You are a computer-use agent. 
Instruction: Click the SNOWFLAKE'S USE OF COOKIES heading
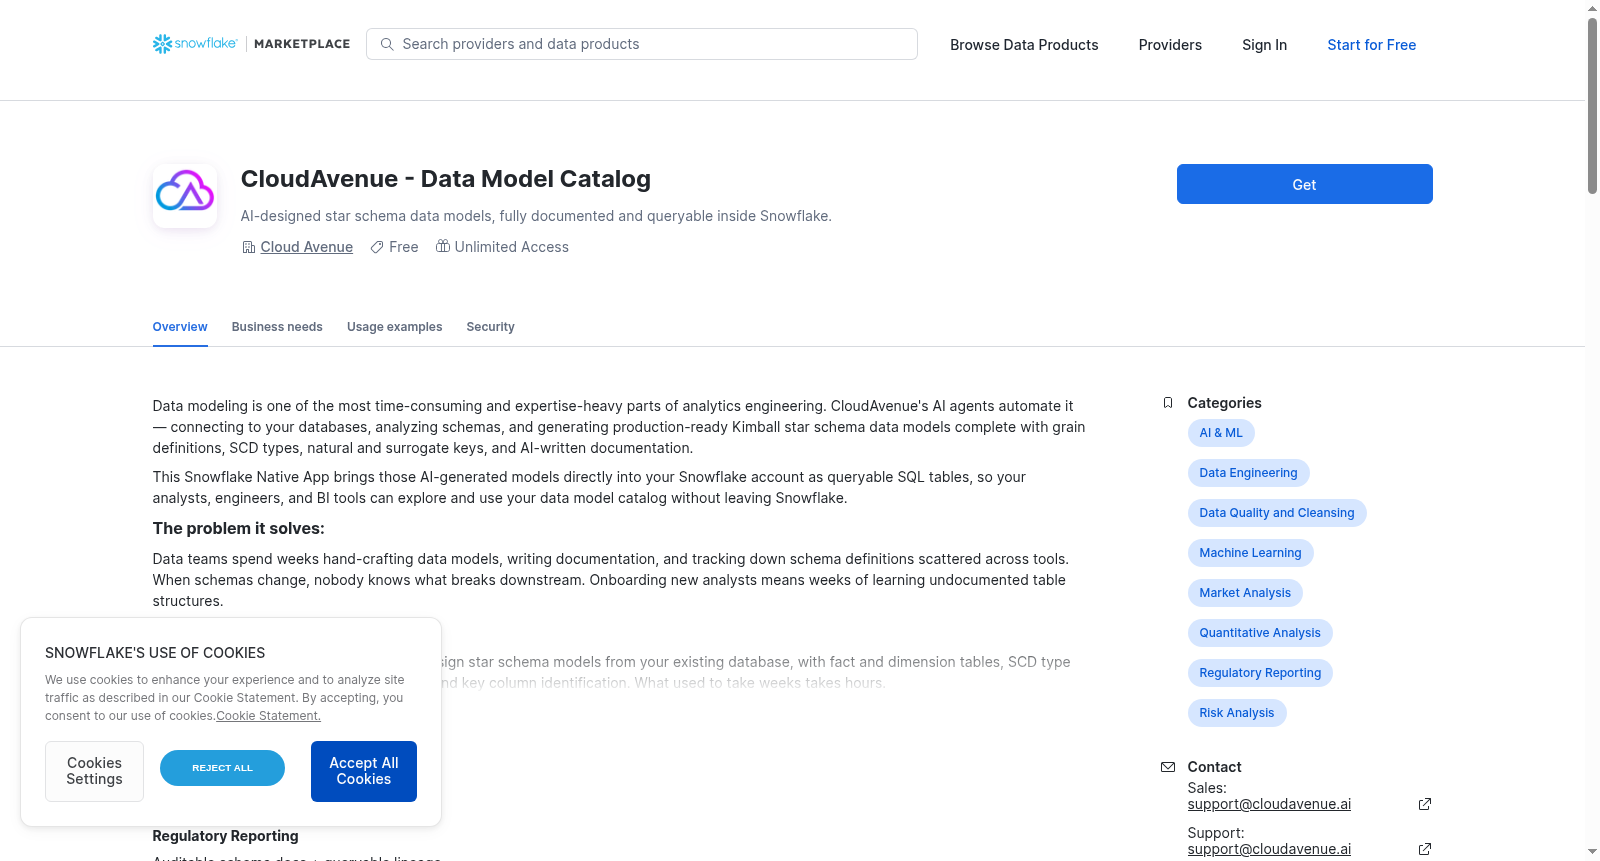[x=155, y=653]
